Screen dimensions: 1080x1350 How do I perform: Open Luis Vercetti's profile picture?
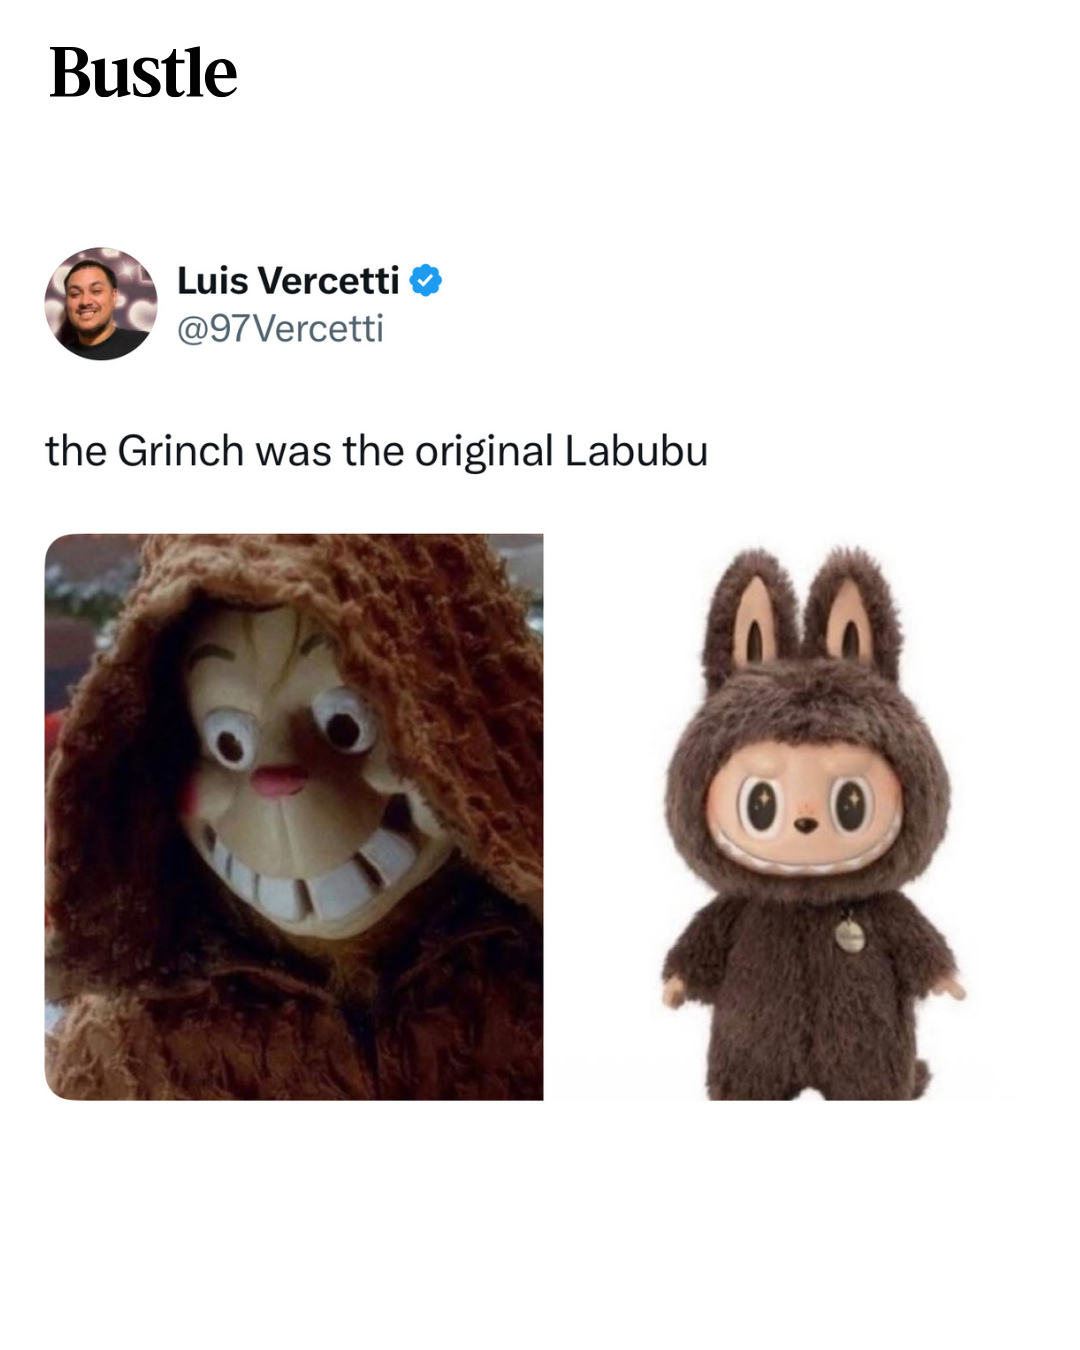[x=100, y=303]
